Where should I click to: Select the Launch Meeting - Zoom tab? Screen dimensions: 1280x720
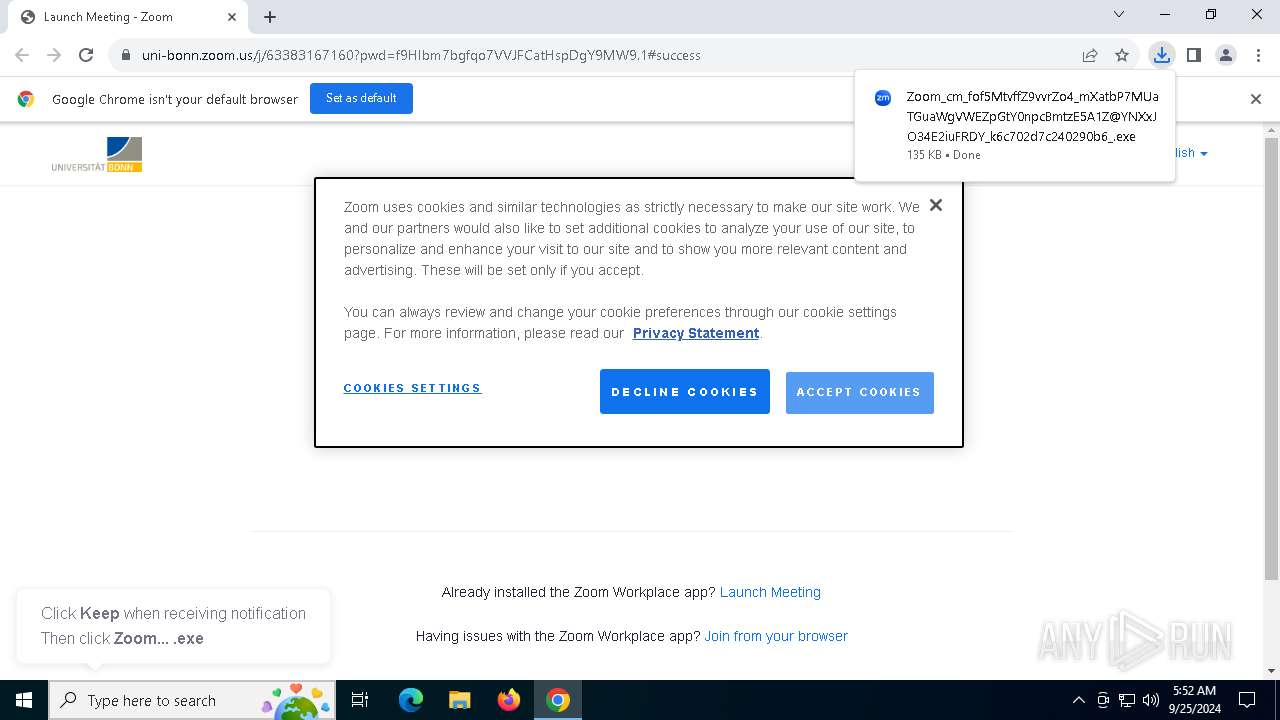pos(128,17)
